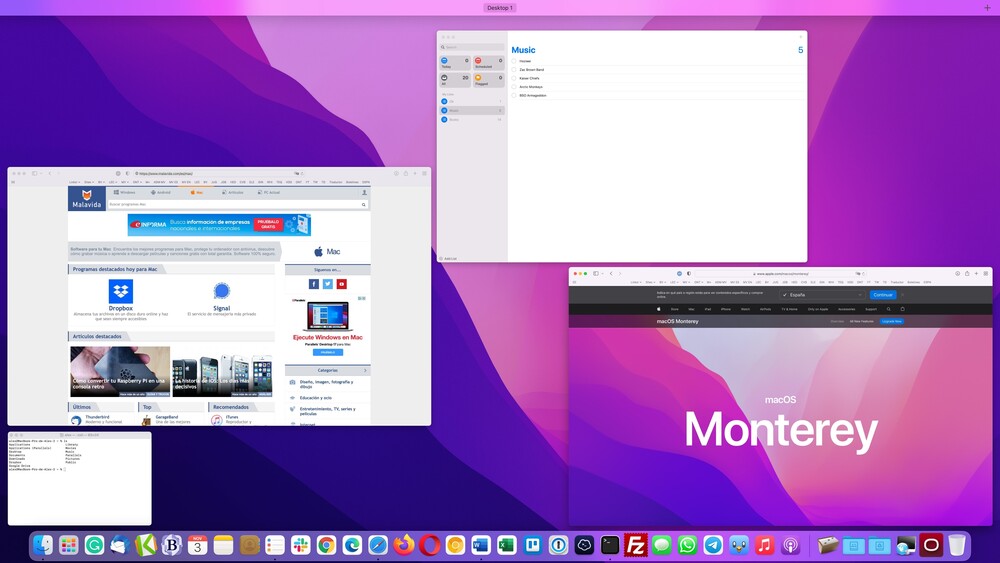
Task: Select Scheduled smart list in Reminders
Action: click(489, 63)
